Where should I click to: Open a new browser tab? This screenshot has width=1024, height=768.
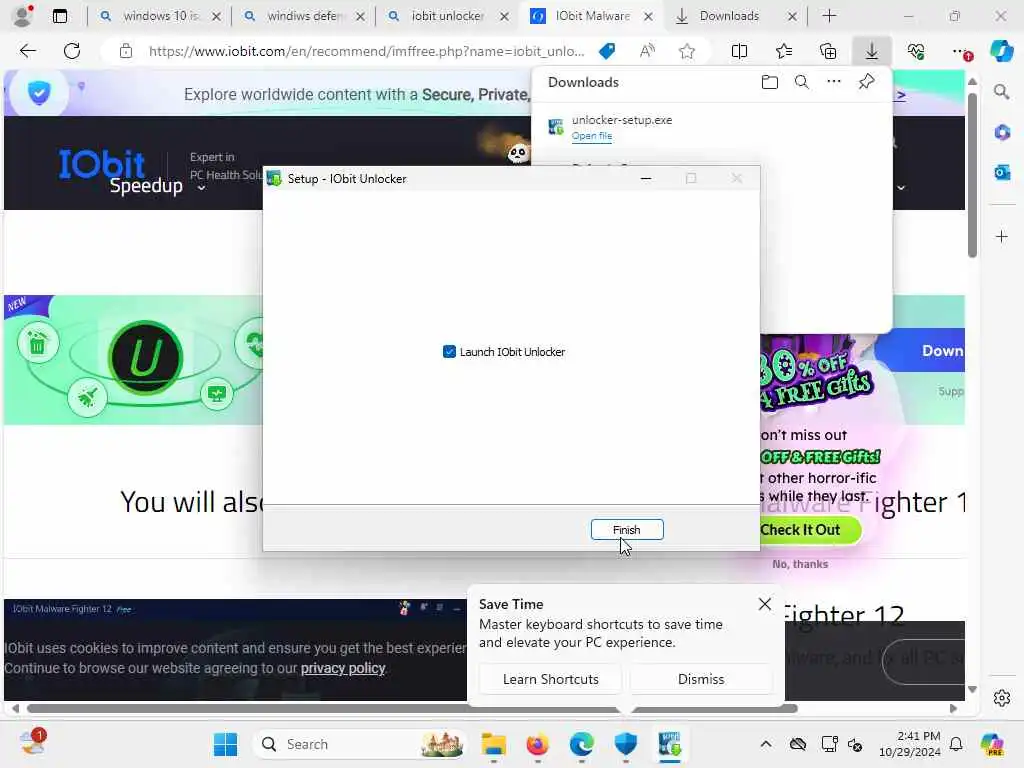point(829,16)
